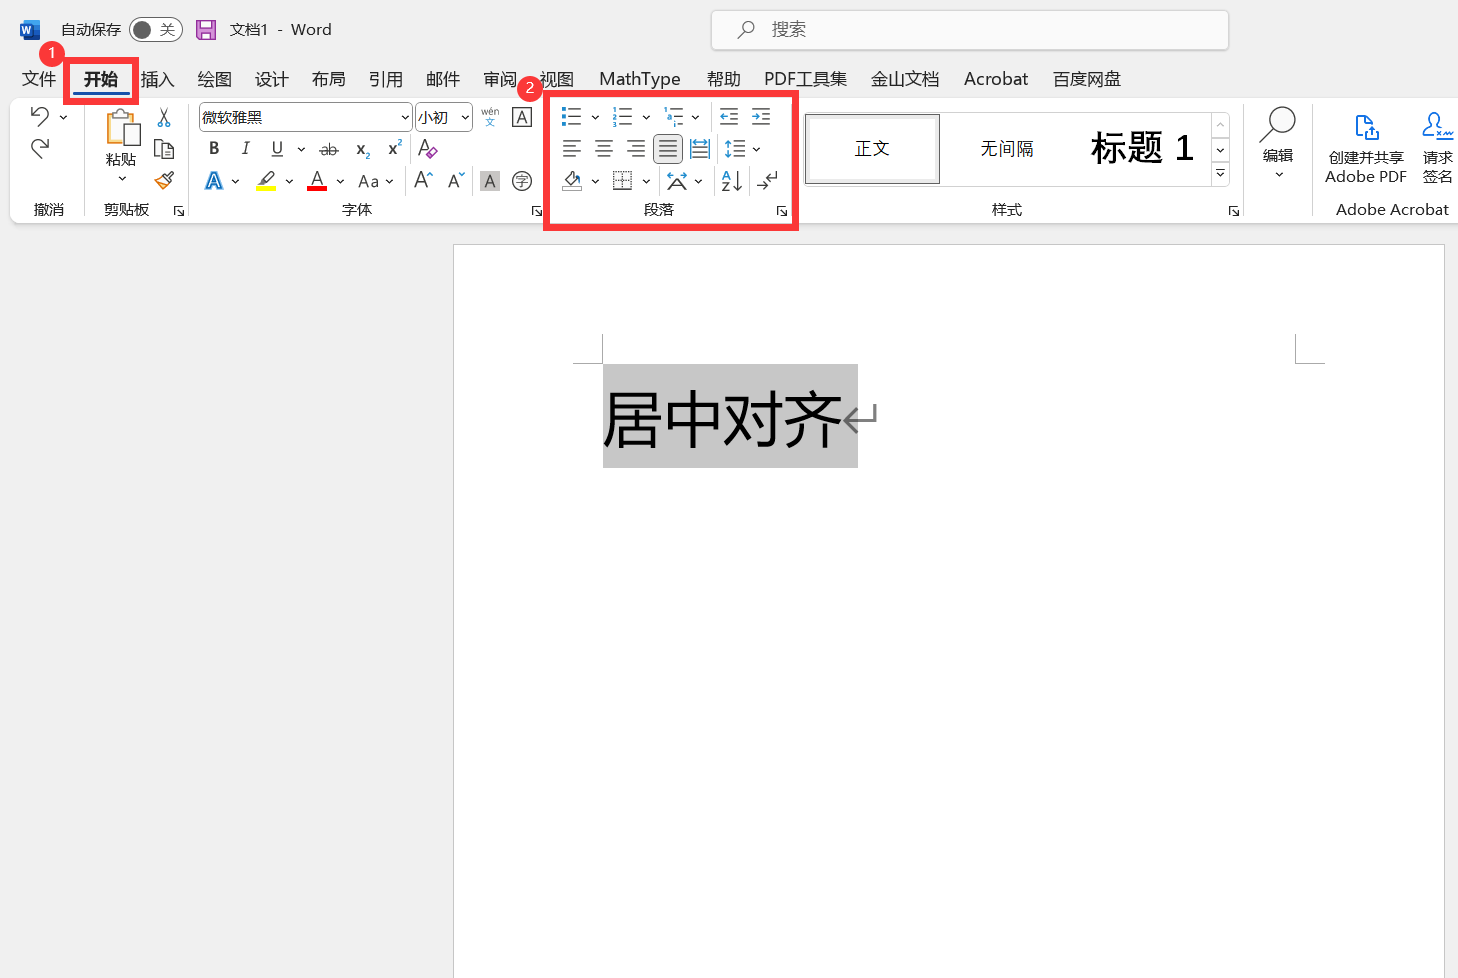The height and width of the screenshot is (978, 1458).
Task: Switch to the MathType tab
Action: pyautogui.click(x=640, y=79)
